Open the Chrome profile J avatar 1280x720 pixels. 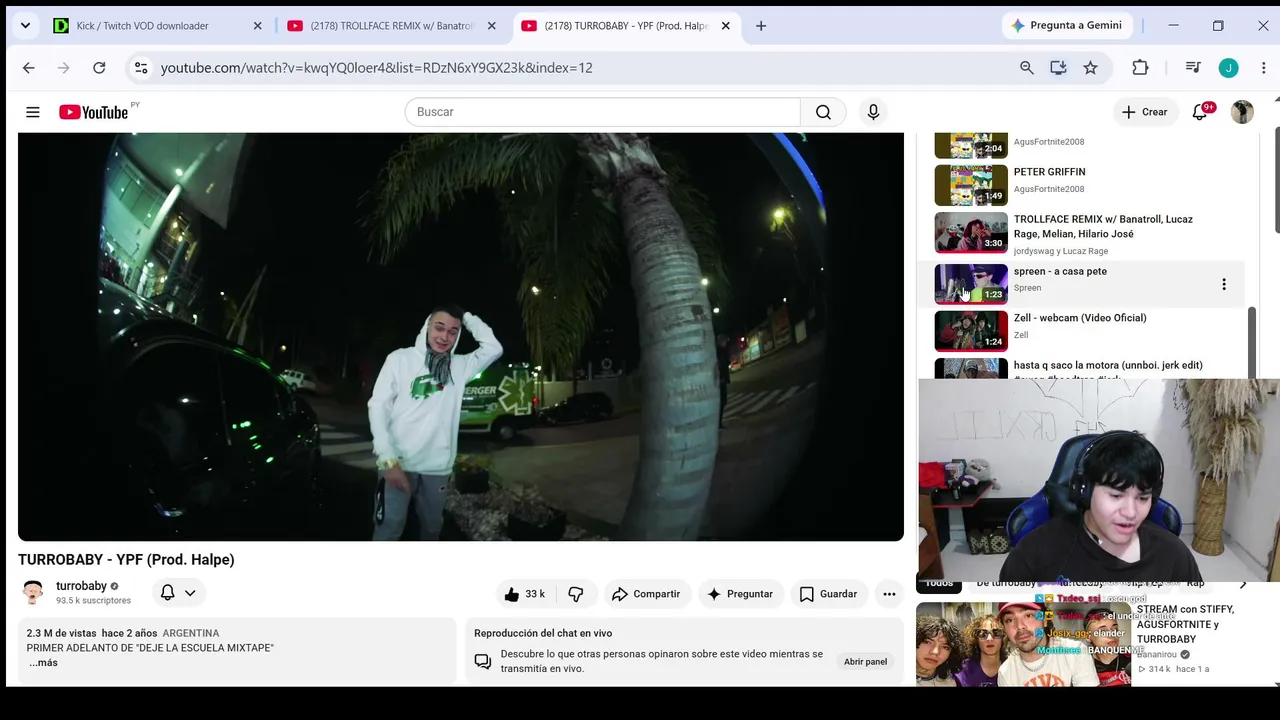click(x=1228, y=68)
